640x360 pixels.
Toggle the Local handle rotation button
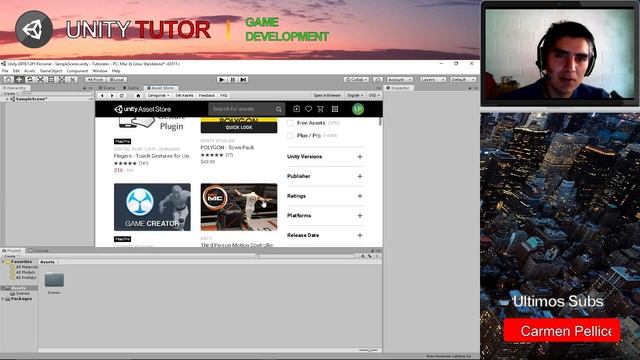(117, 80)
